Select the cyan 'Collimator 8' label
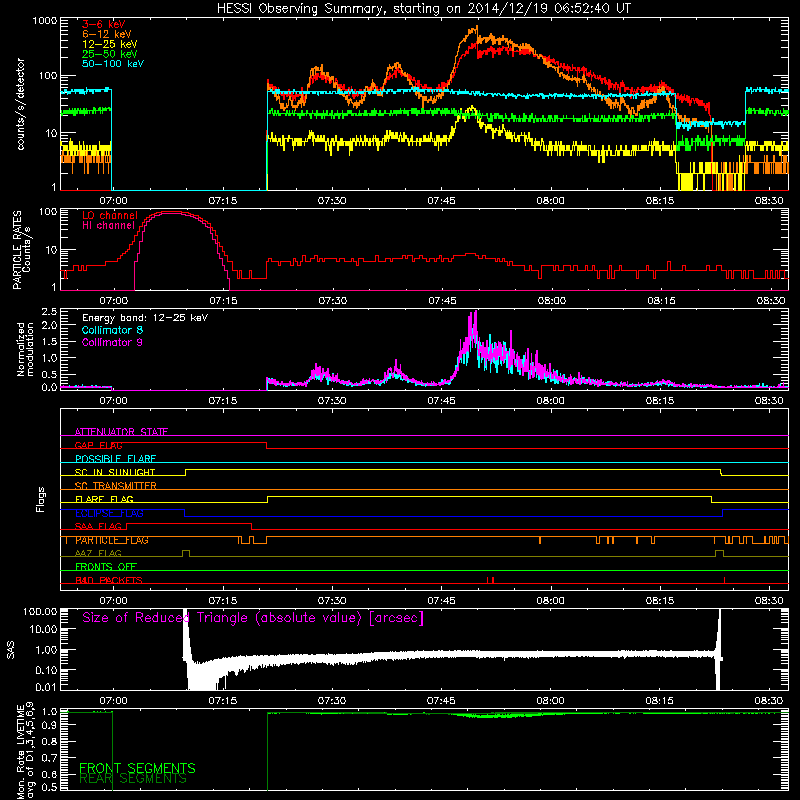800x800 pixels. (x=112, y=330)
